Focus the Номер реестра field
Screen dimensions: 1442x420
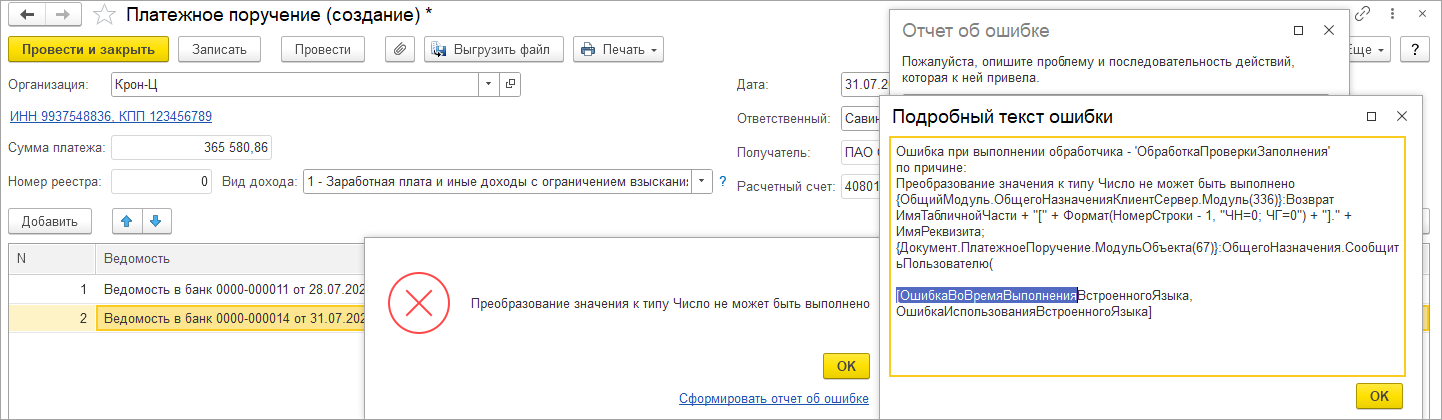coord(161,181)
